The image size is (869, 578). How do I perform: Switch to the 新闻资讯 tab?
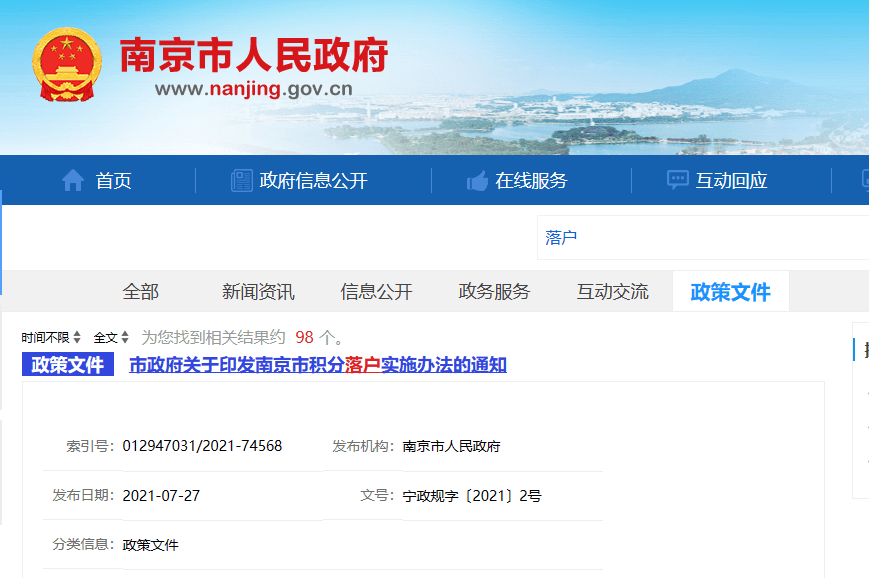[x=258, y=291]
